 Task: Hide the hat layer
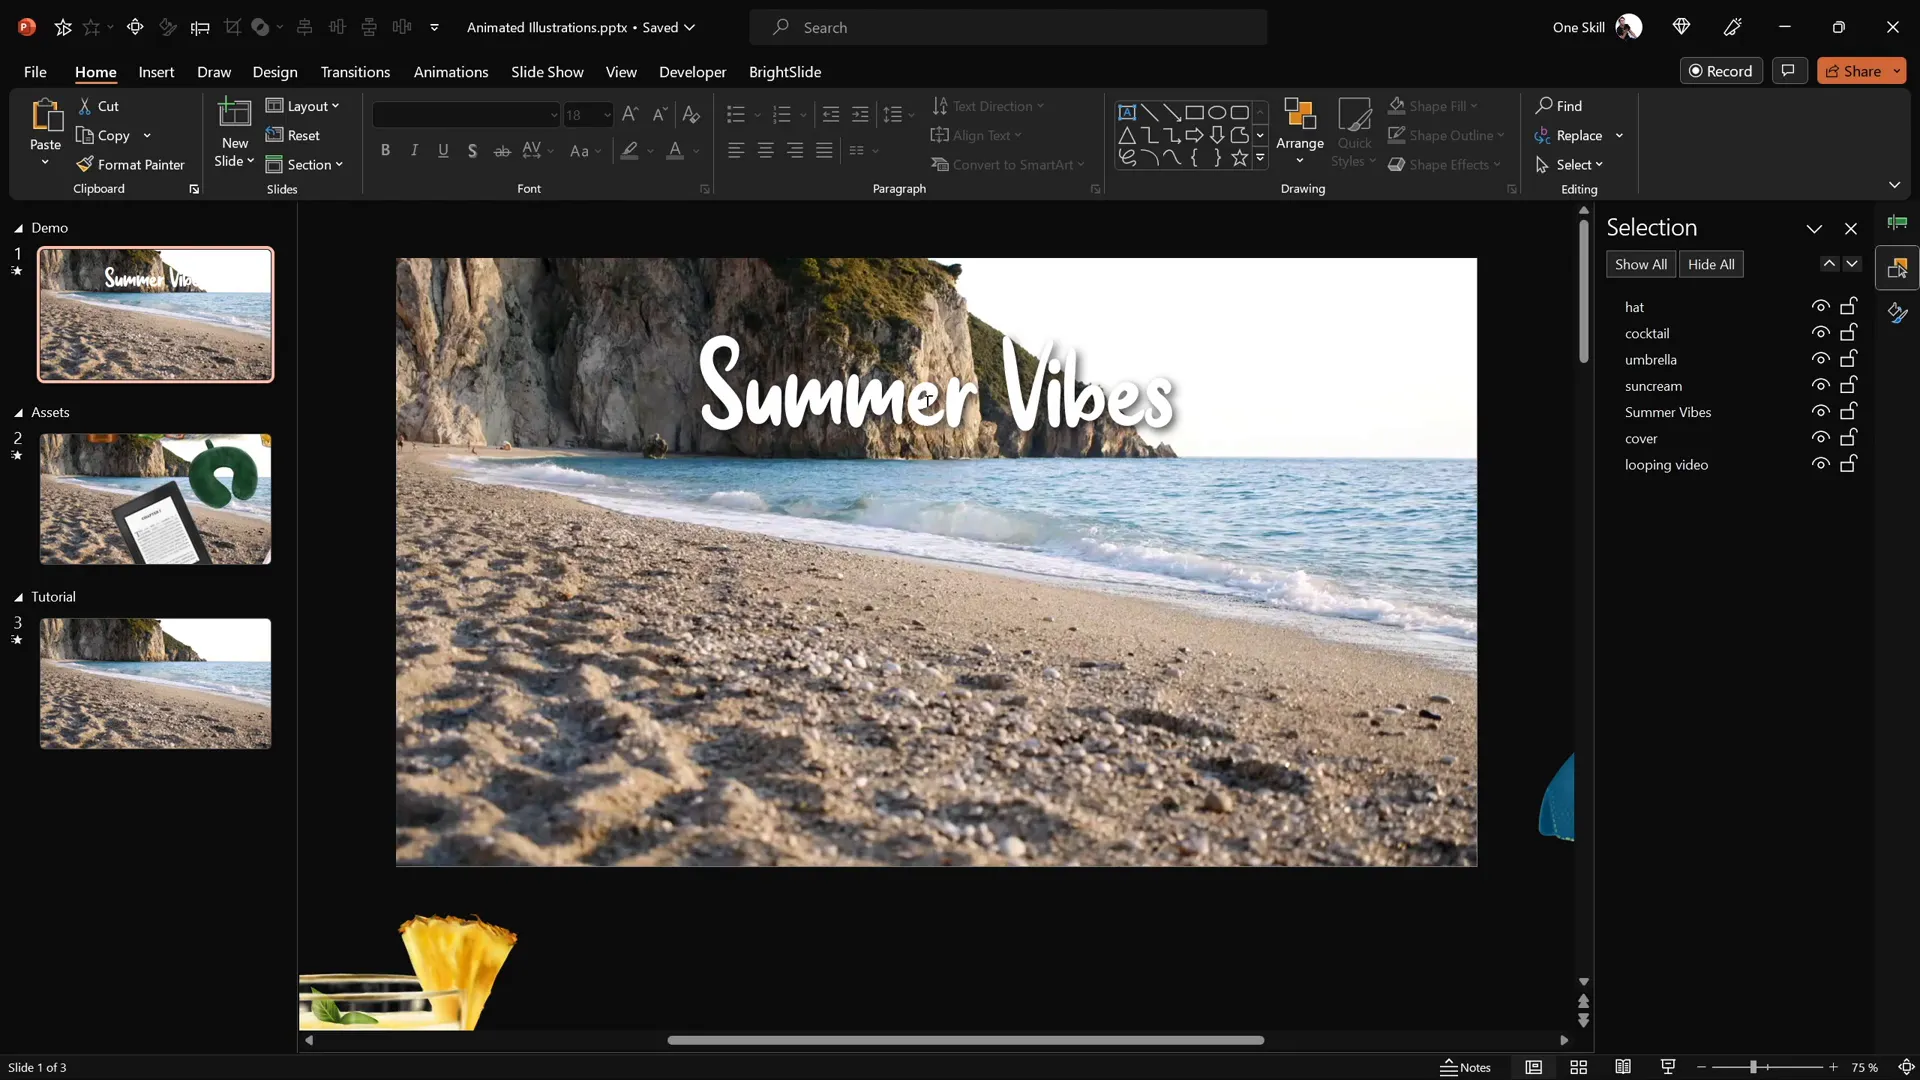[1820, 306]
